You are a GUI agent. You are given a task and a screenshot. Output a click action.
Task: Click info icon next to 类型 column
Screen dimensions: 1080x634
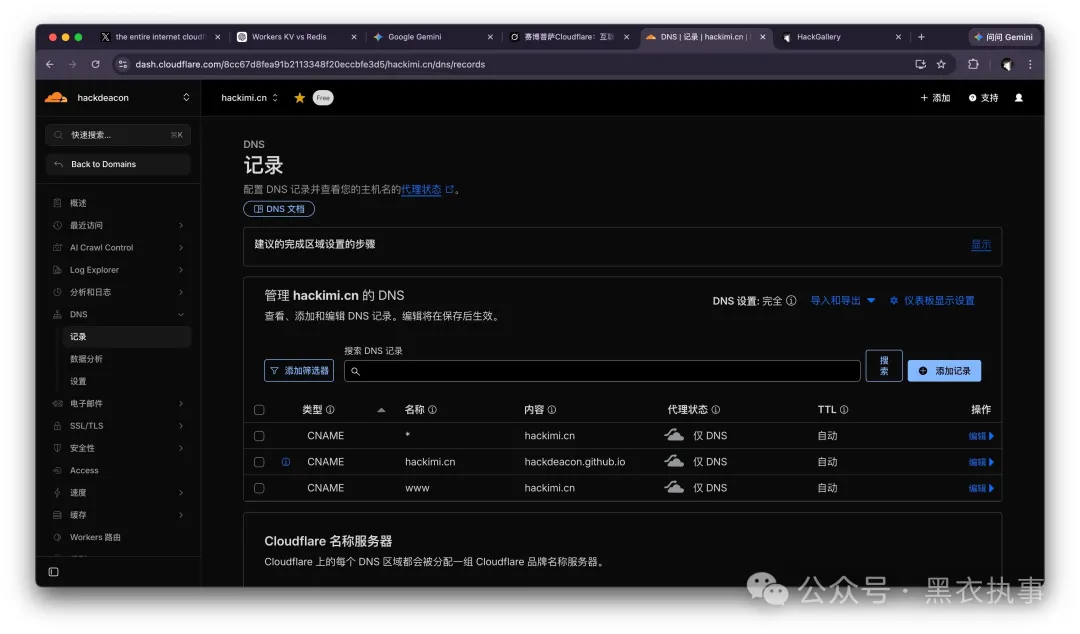click(330, 410)
